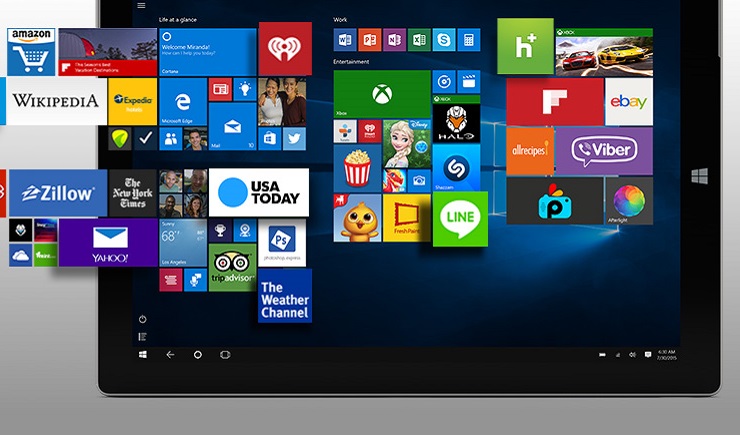Open the Shazam tile

point(456,168)
